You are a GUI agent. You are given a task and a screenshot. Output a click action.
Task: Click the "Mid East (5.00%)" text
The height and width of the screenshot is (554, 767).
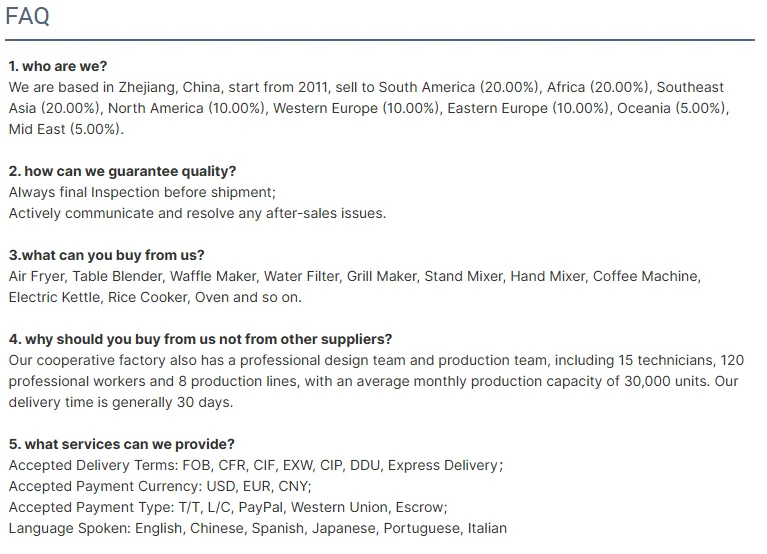point(66,129)
